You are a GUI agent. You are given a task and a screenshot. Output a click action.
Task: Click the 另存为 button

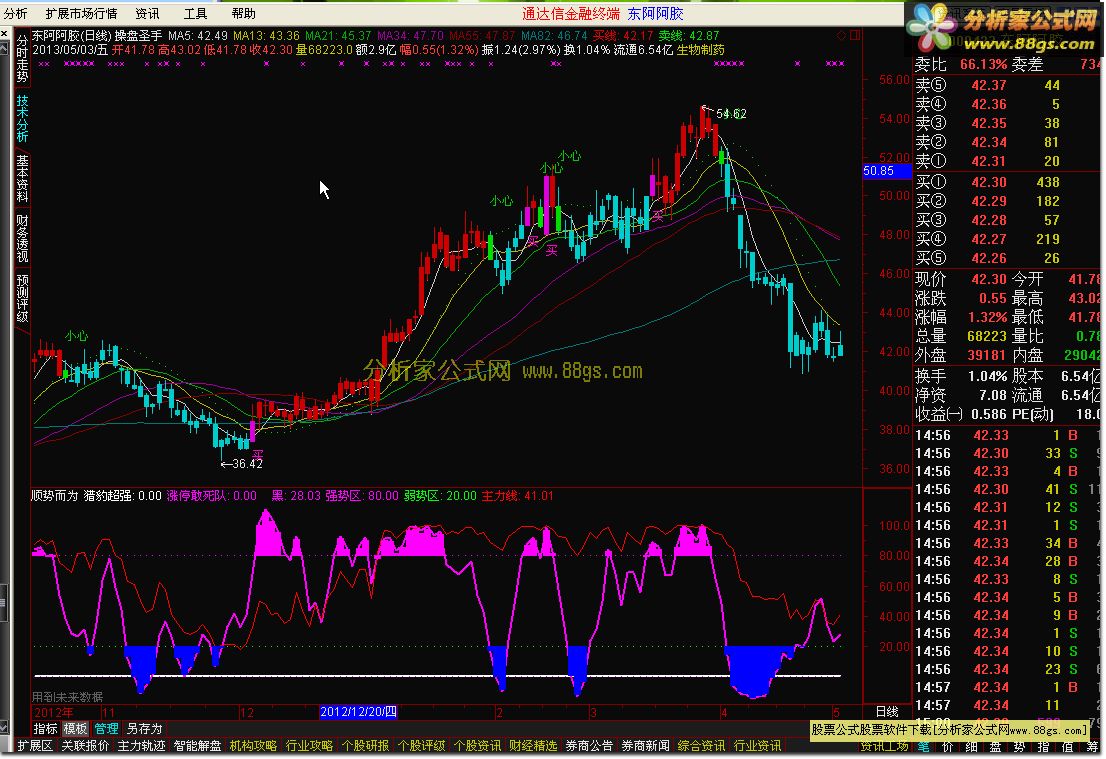point(144,729)
